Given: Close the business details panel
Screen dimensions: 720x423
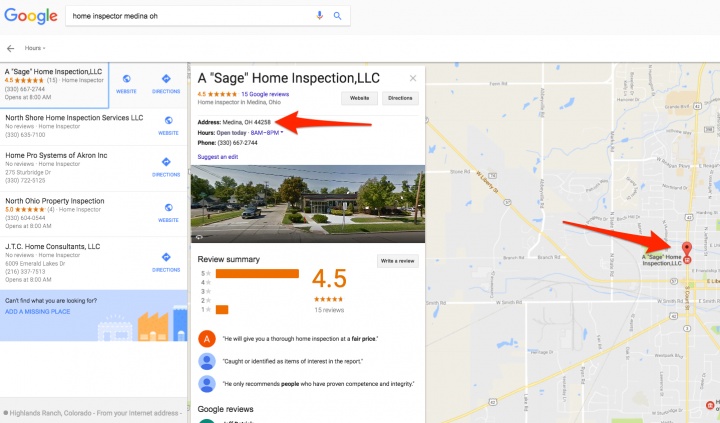Looking at the screenshot, I should 413,78.
